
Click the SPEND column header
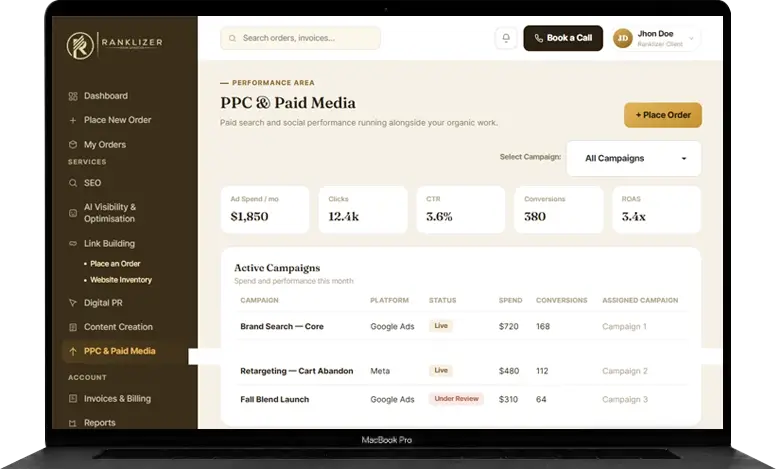coord(510,300)
